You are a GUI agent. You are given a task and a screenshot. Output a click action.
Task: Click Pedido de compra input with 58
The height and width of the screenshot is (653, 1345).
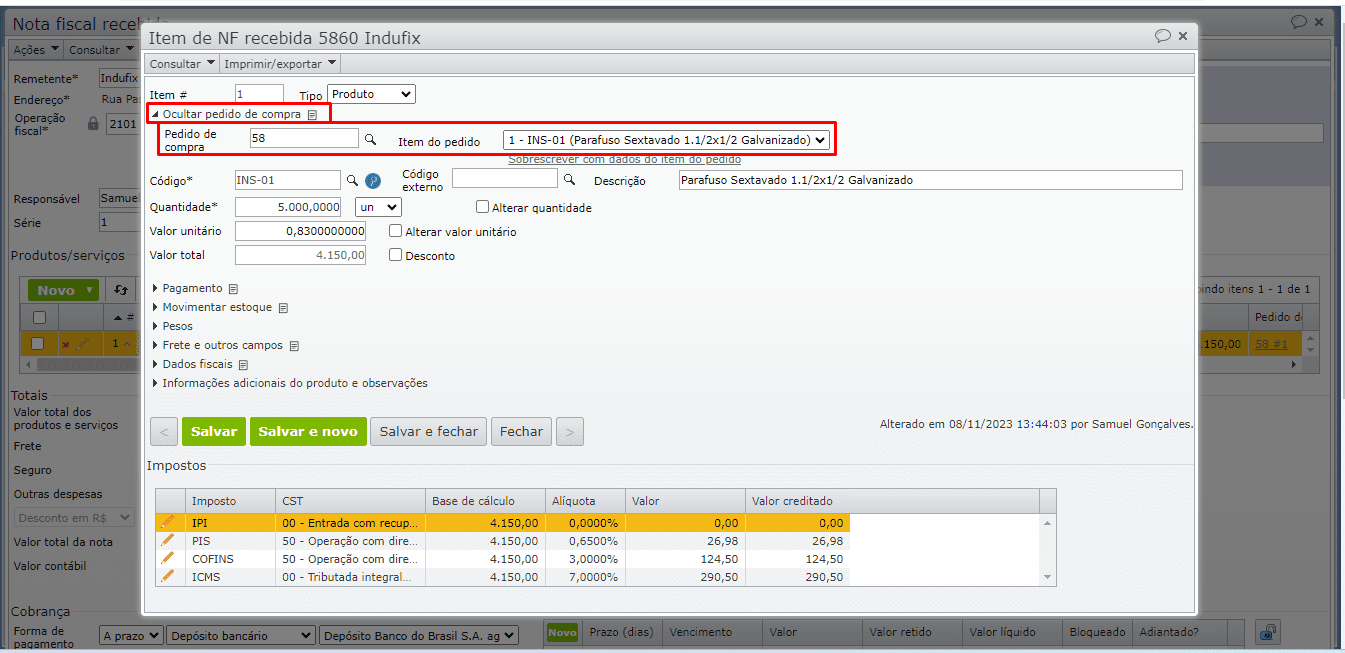304,138
